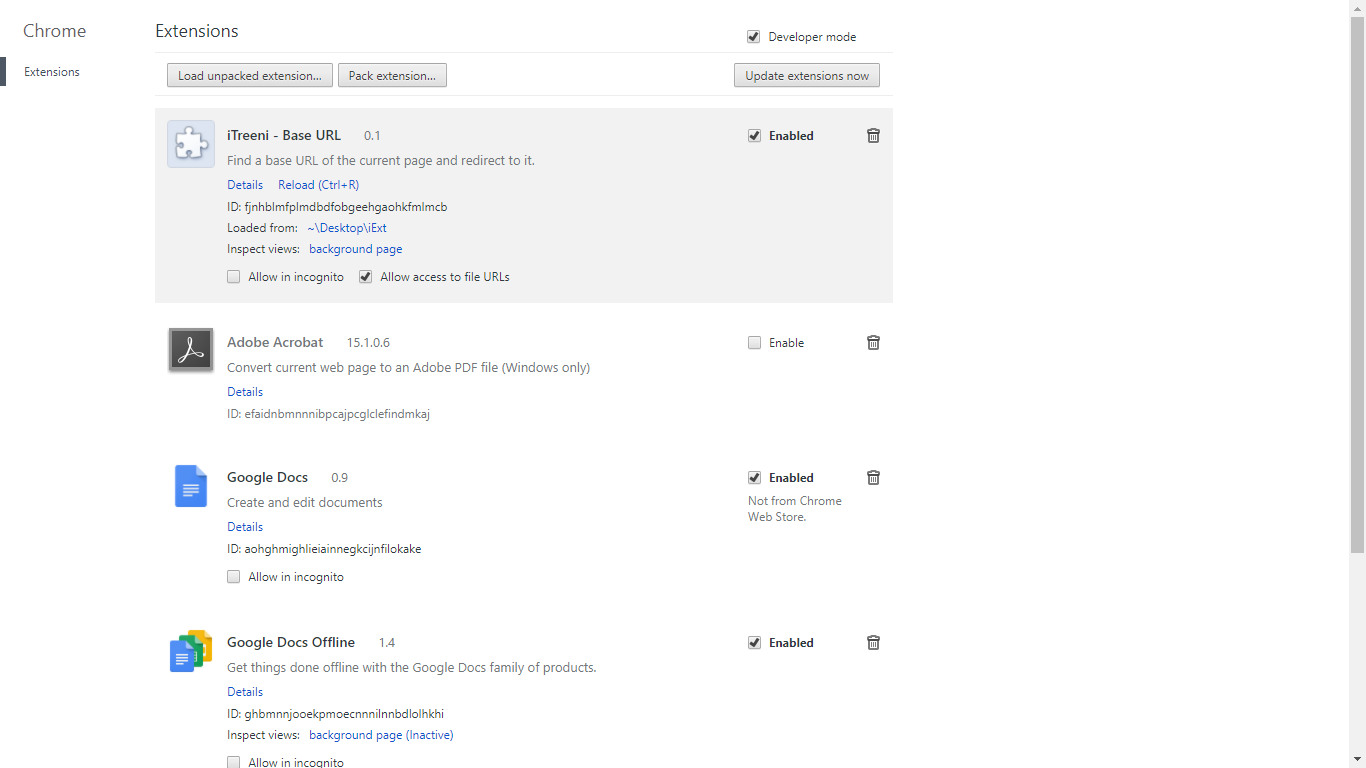The height and width of the screenshot is (768, 1366).
Task: Click the Pack extension button
Action: click(x=392, y=76)
